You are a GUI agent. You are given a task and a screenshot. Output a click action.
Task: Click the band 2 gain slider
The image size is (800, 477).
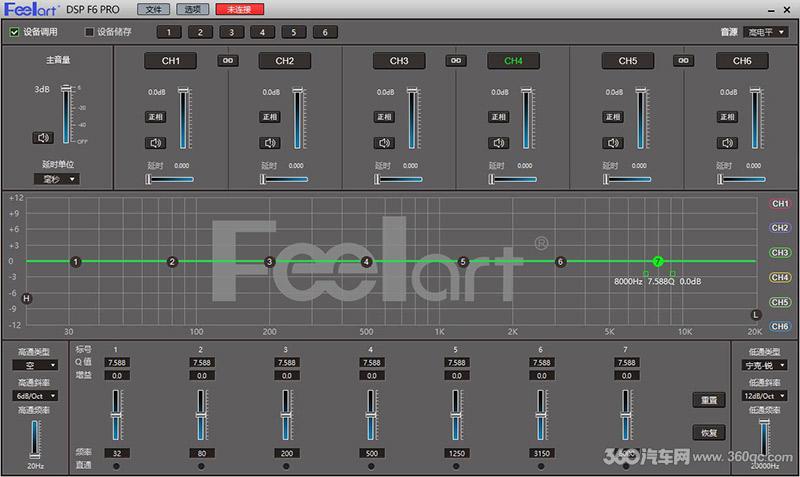coord(201,415)
